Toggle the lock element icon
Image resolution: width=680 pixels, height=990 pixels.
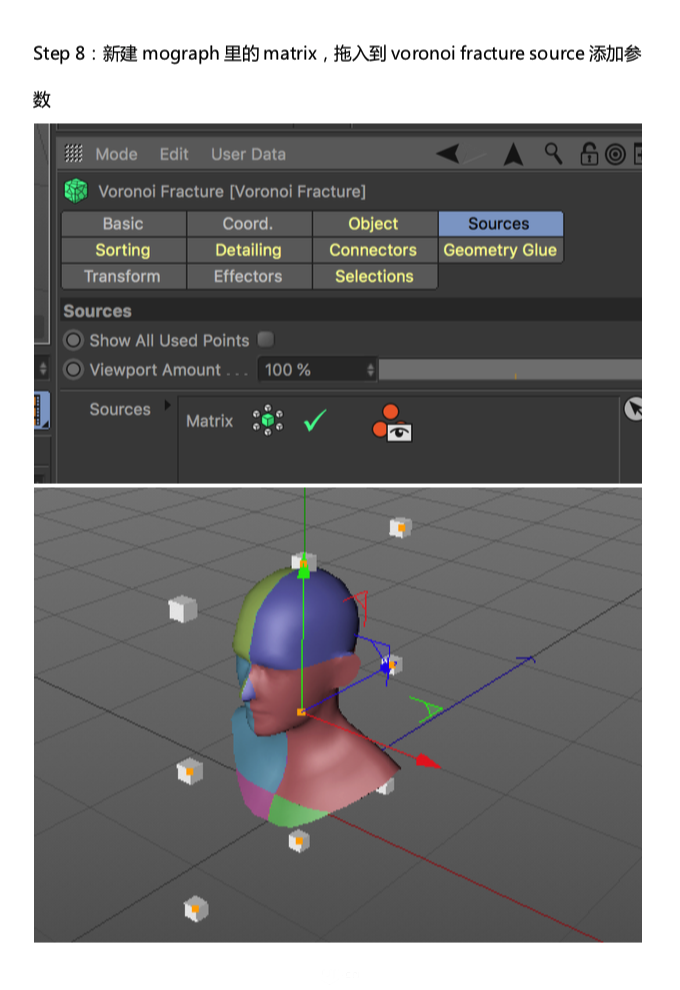pos(588,153)
